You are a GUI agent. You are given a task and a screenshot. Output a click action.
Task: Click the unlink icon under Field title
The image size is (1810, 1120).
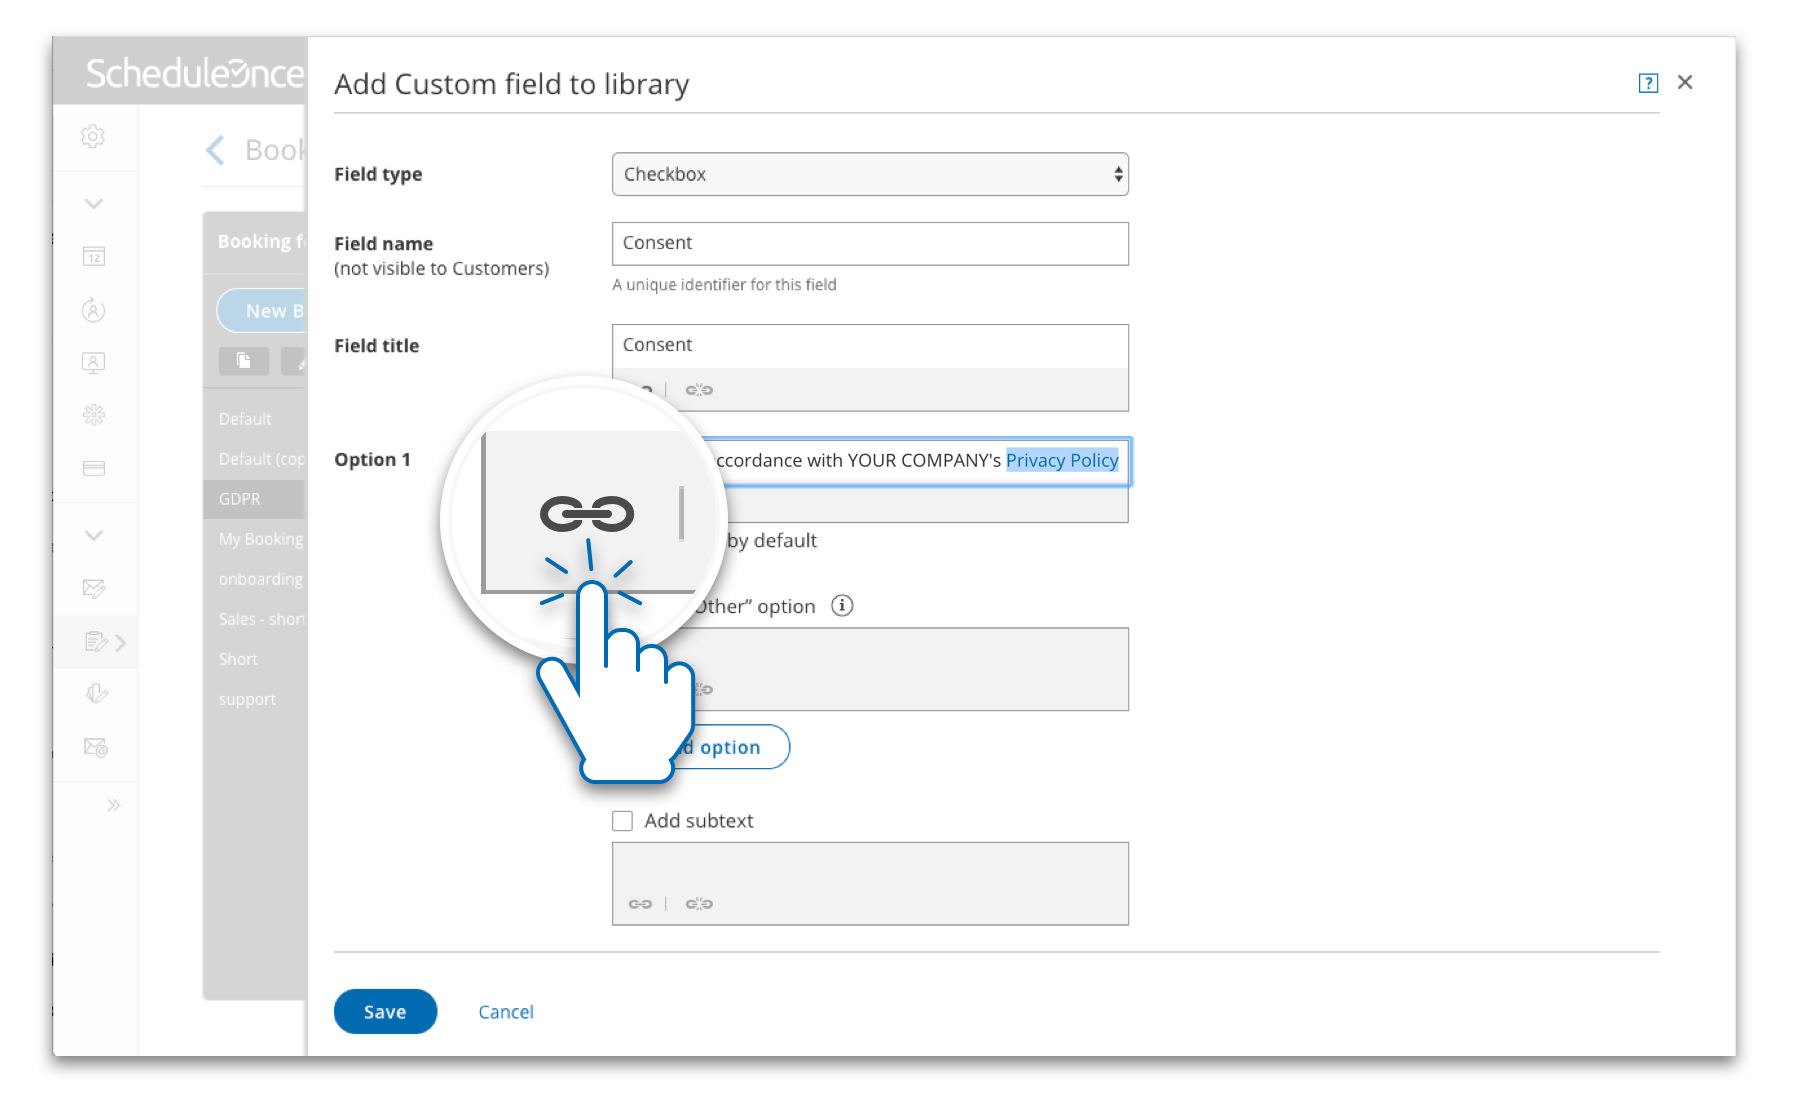(699, 390)
